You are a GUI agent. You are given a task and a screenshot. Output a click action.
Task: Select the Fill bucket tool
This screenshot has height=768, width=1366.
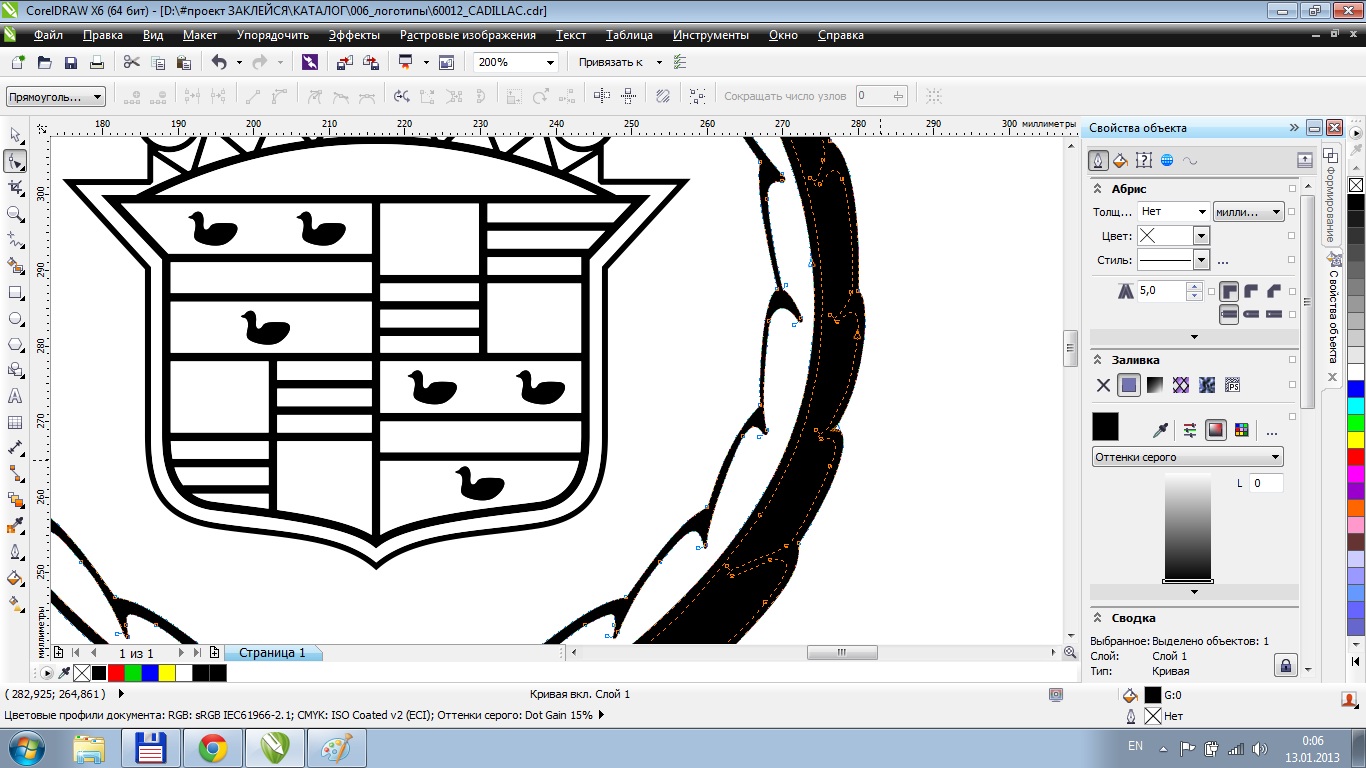15,578
